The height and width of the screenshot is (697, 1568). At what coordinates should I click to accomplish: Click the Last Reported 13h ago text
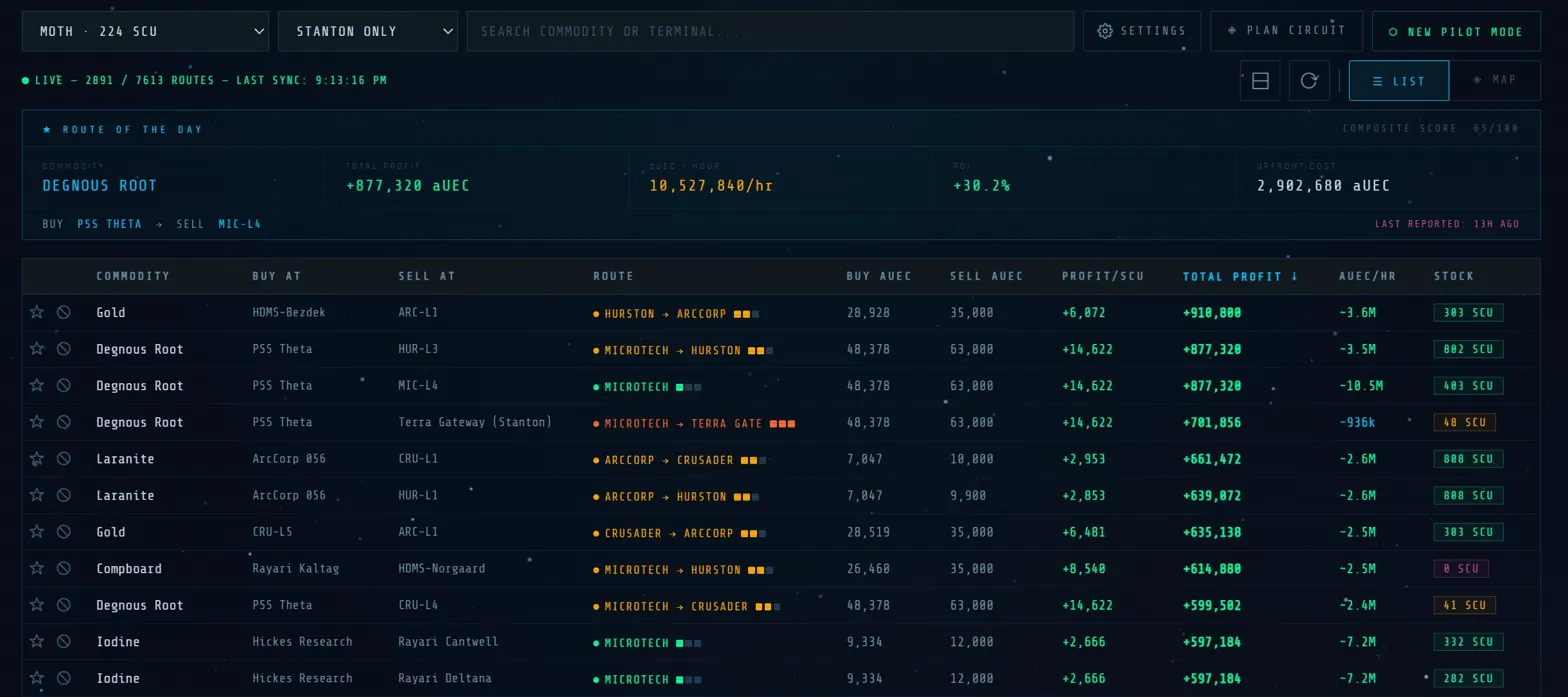click(1446, 224)
